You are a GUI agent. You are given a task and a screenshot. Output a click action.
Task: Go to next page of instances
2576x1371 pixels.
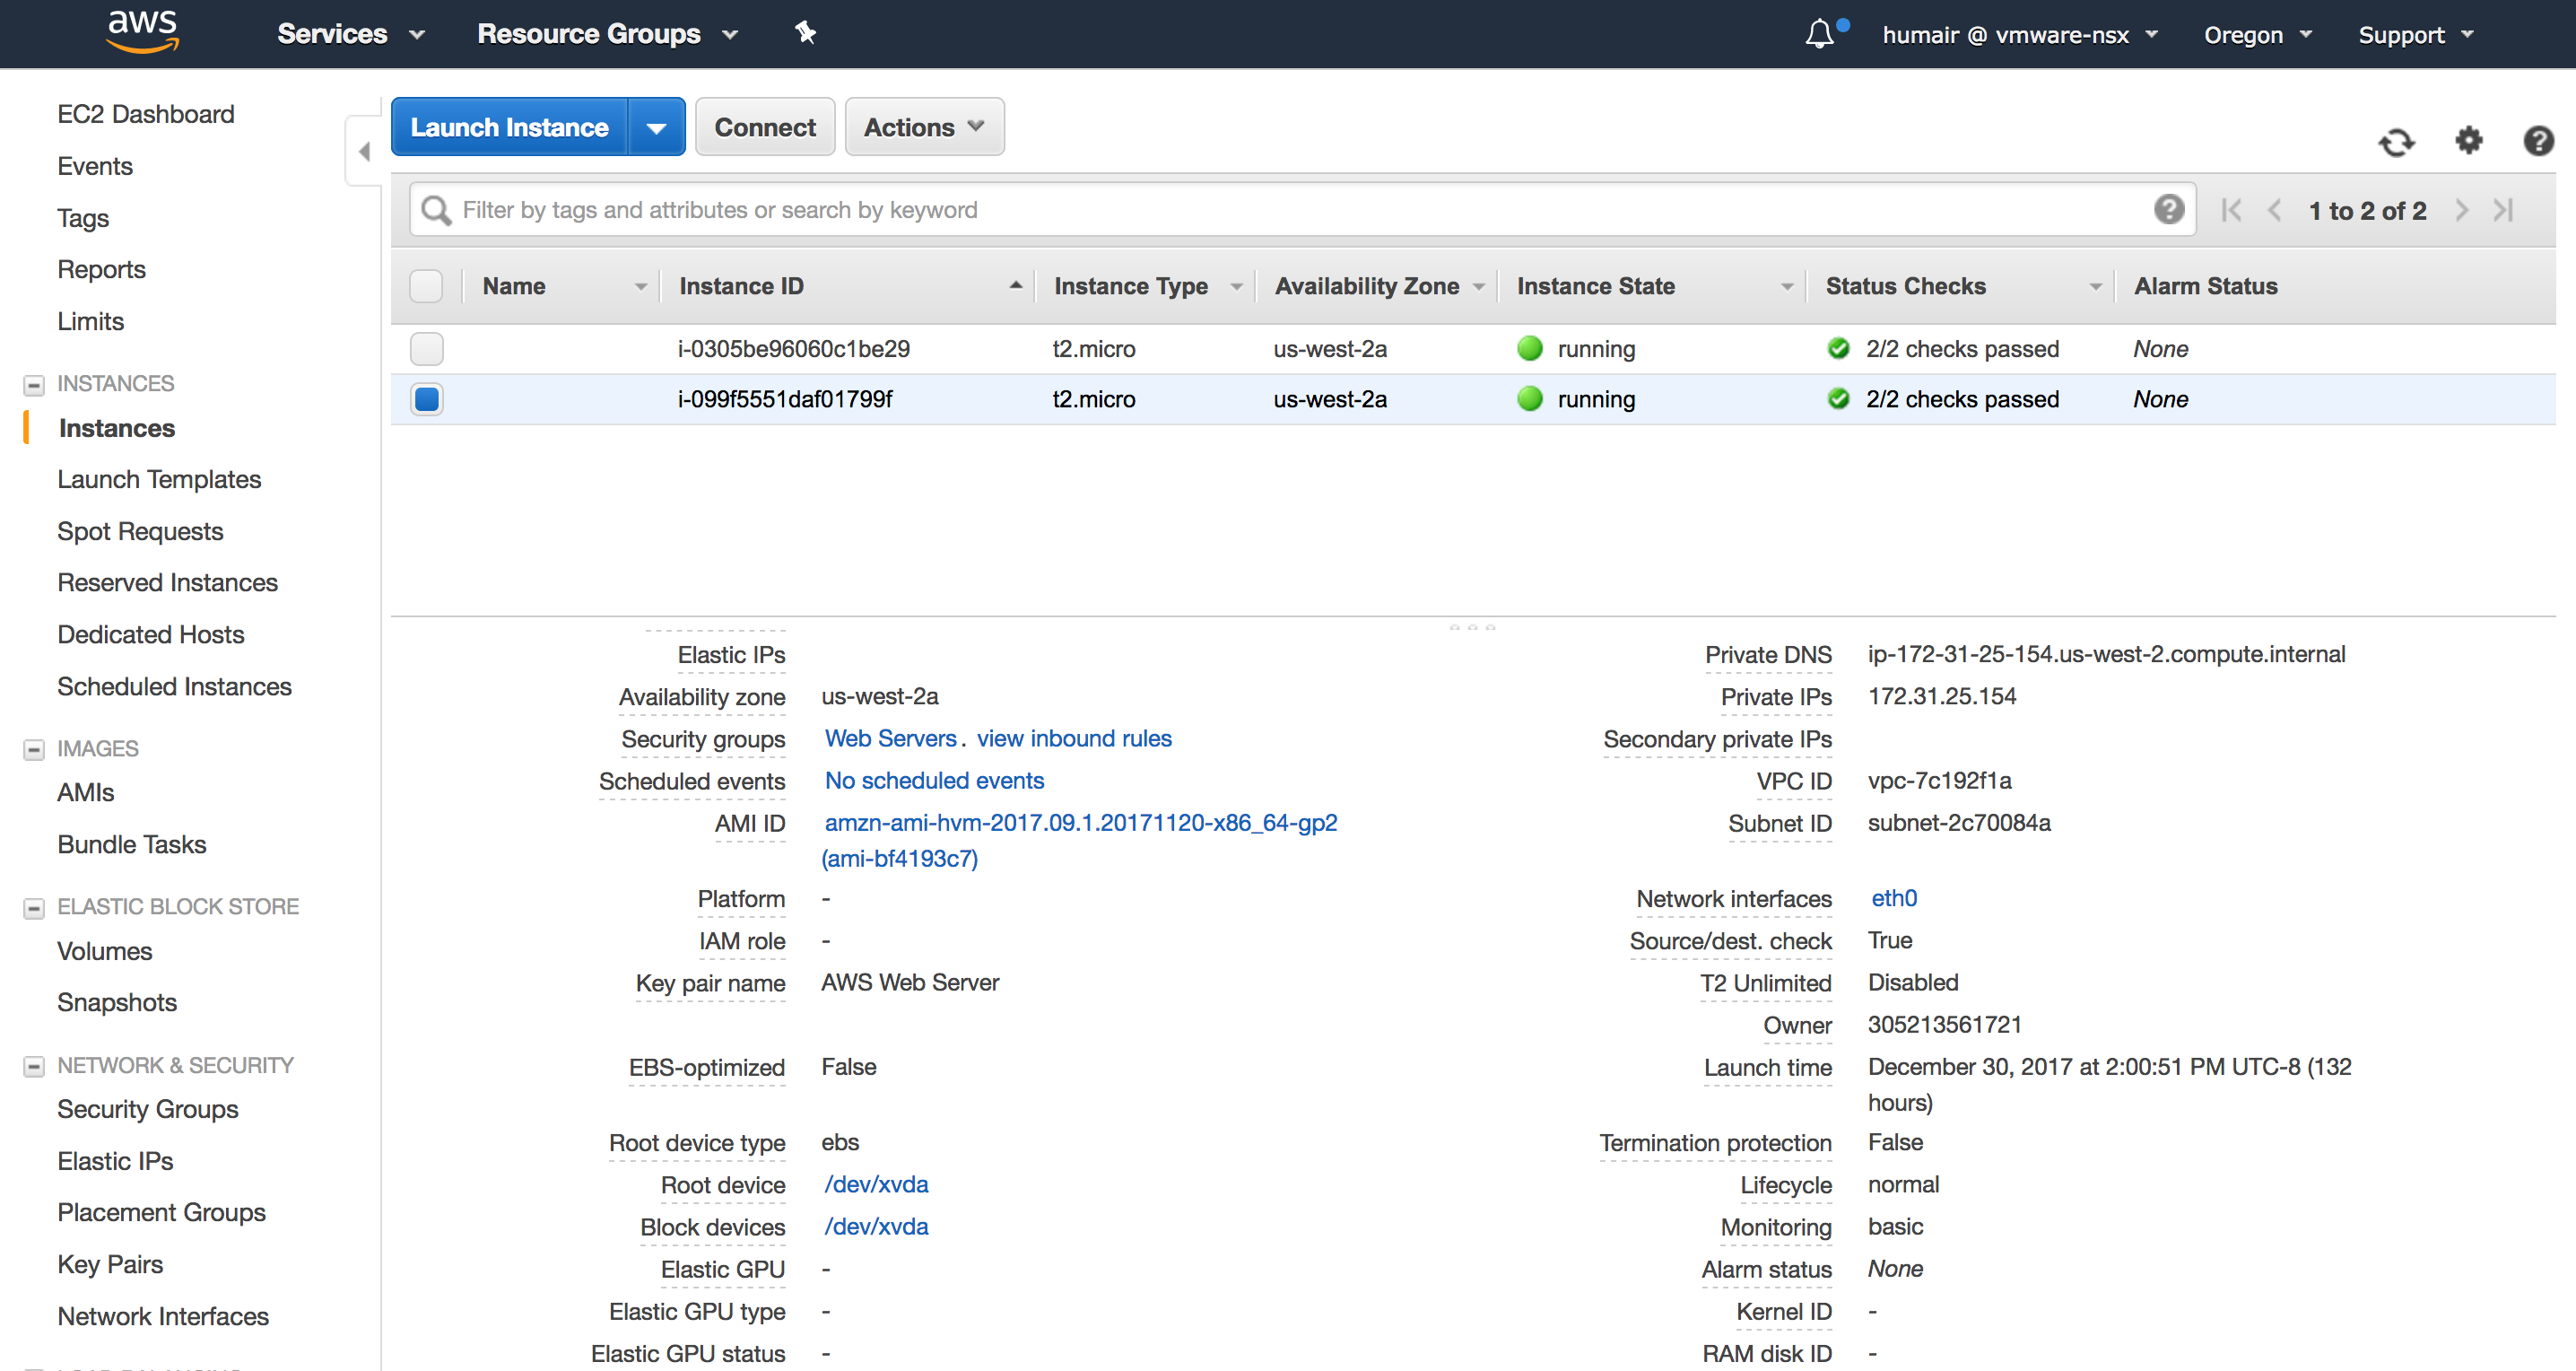2461,210
